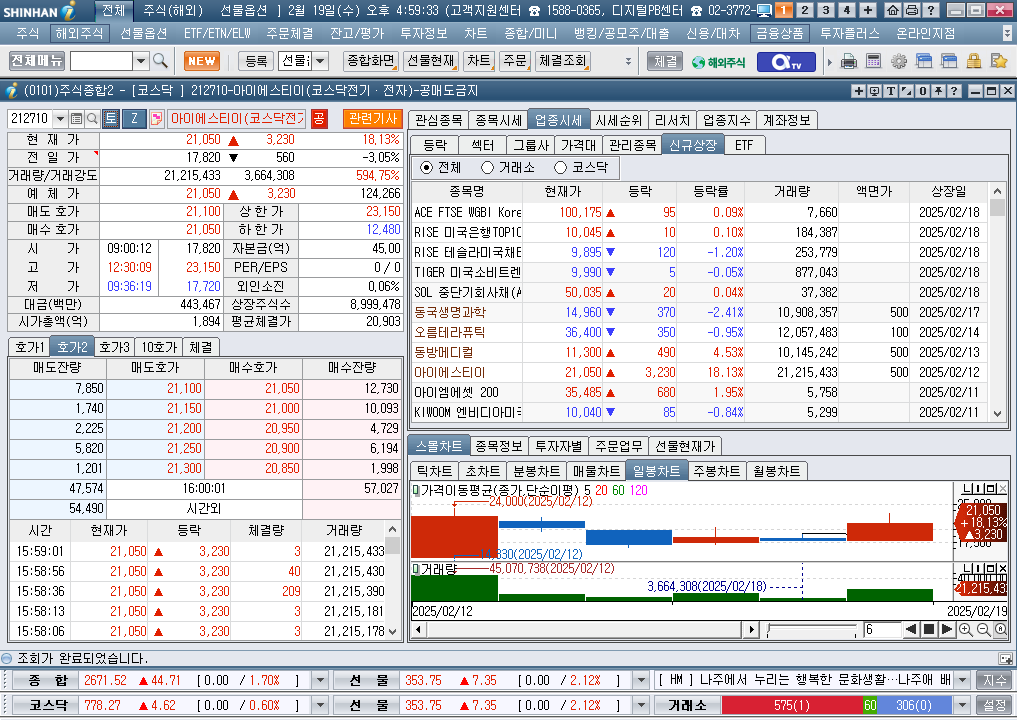
Task: Open the 선물 combo box dropdown in the toolbar
Action: pos(321,61)
